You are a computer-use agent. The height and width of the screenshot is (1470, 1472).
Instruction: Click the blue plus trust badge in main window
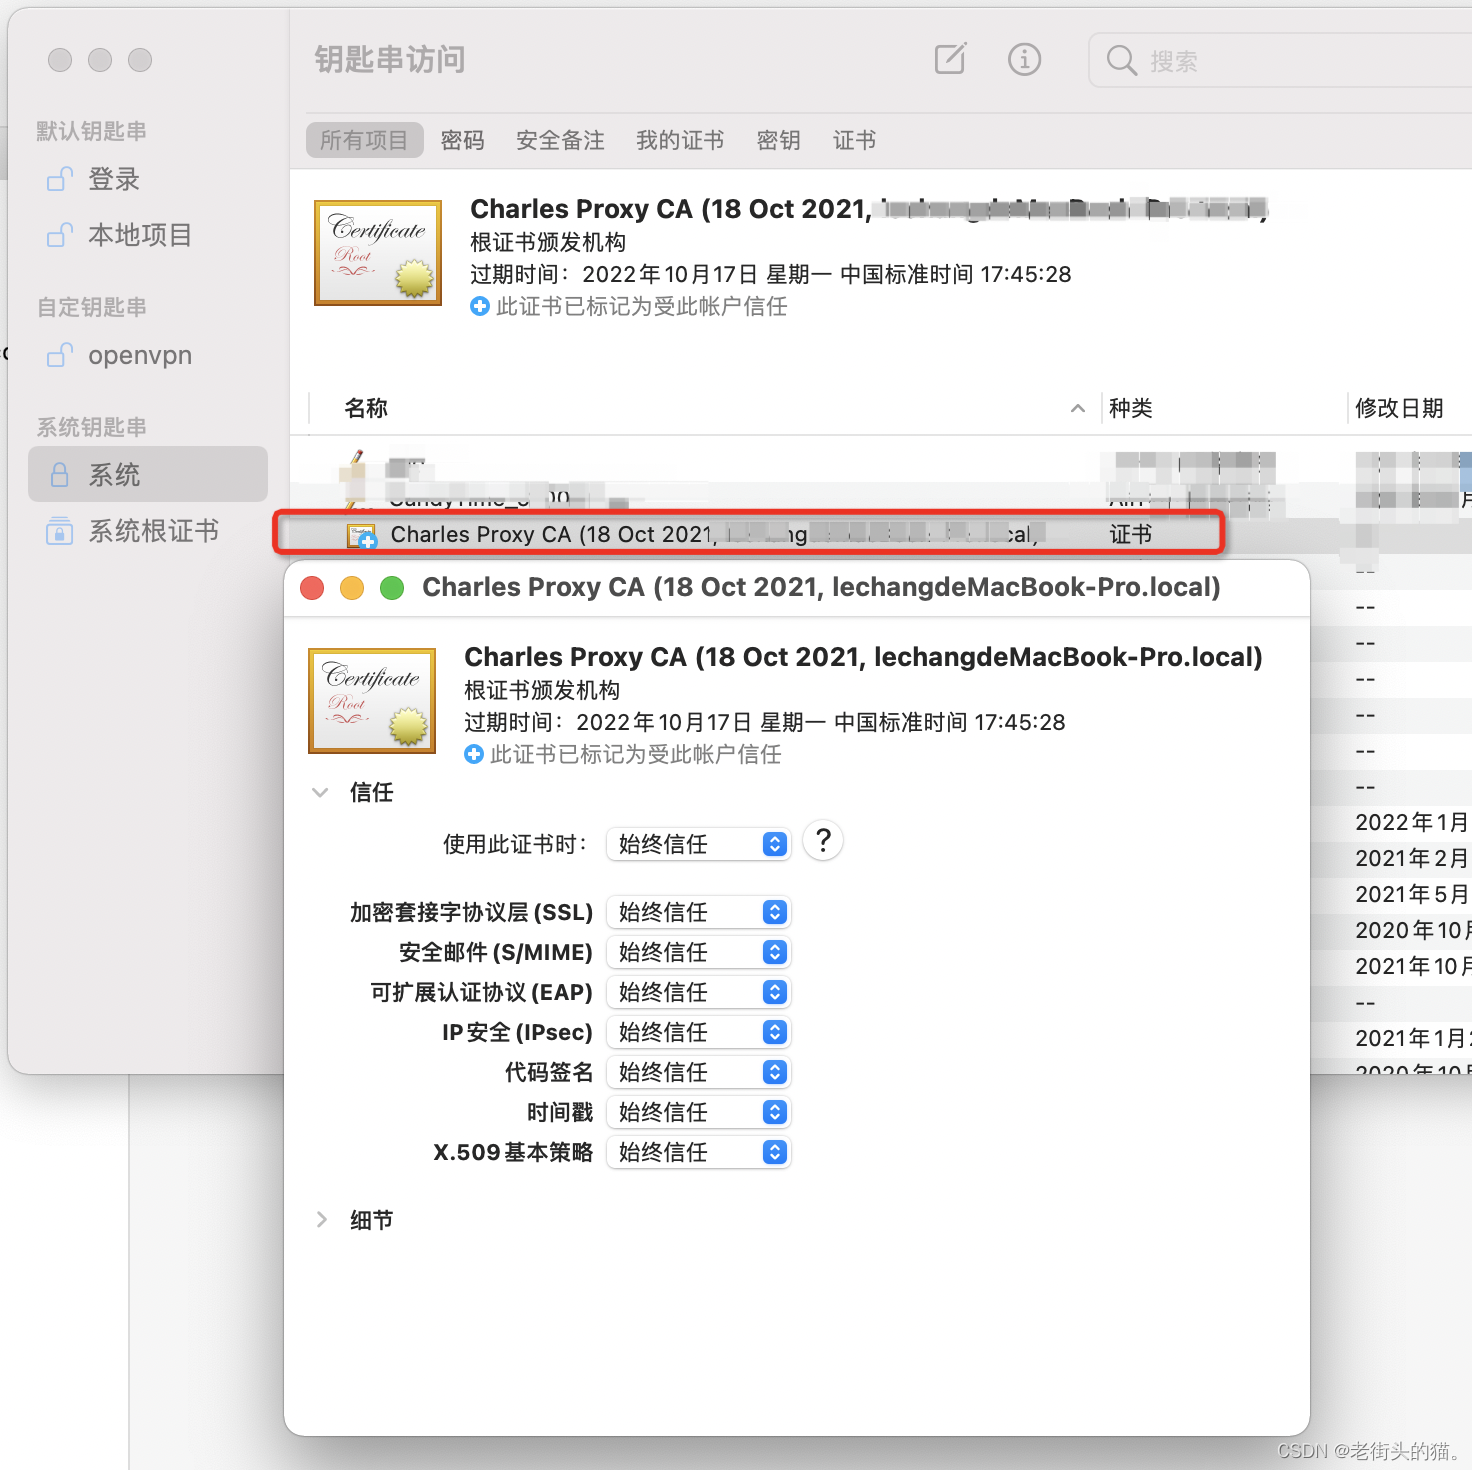click(480, 306)
